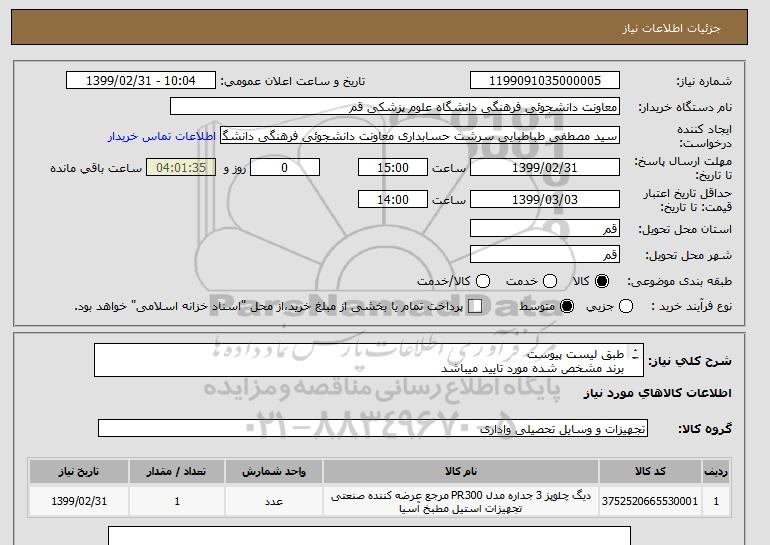Viewport: 770px width, 545px height.
Task: Select the کالا/خدمت radio button
Action: [483, 281]
